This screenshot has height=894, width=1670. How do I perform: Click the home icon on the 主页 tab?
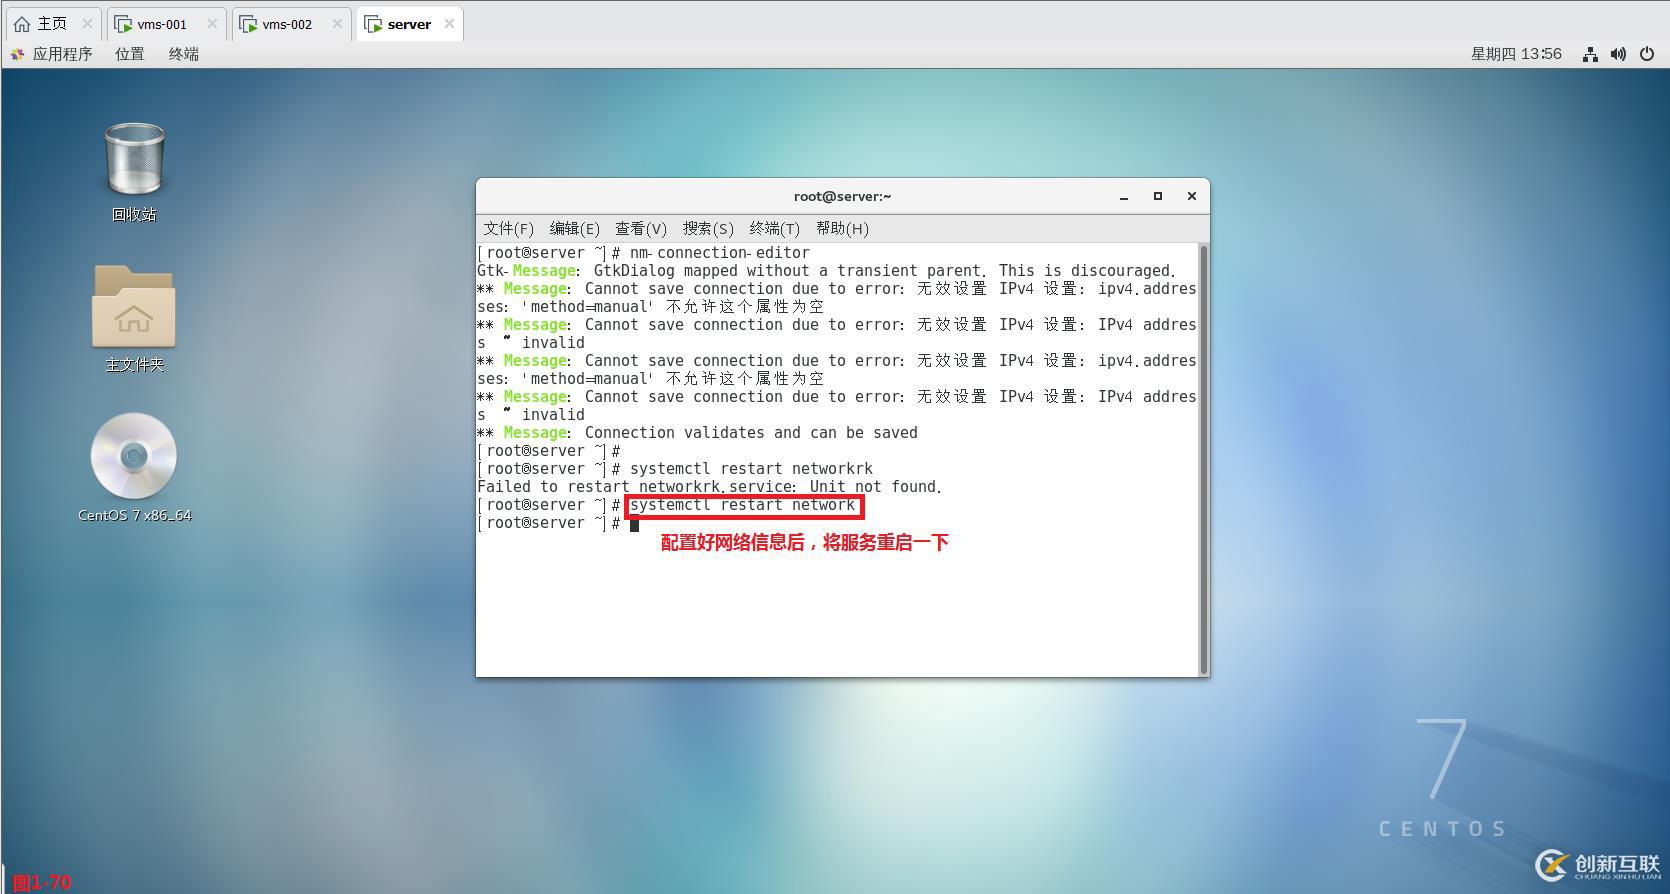(22, 24)
